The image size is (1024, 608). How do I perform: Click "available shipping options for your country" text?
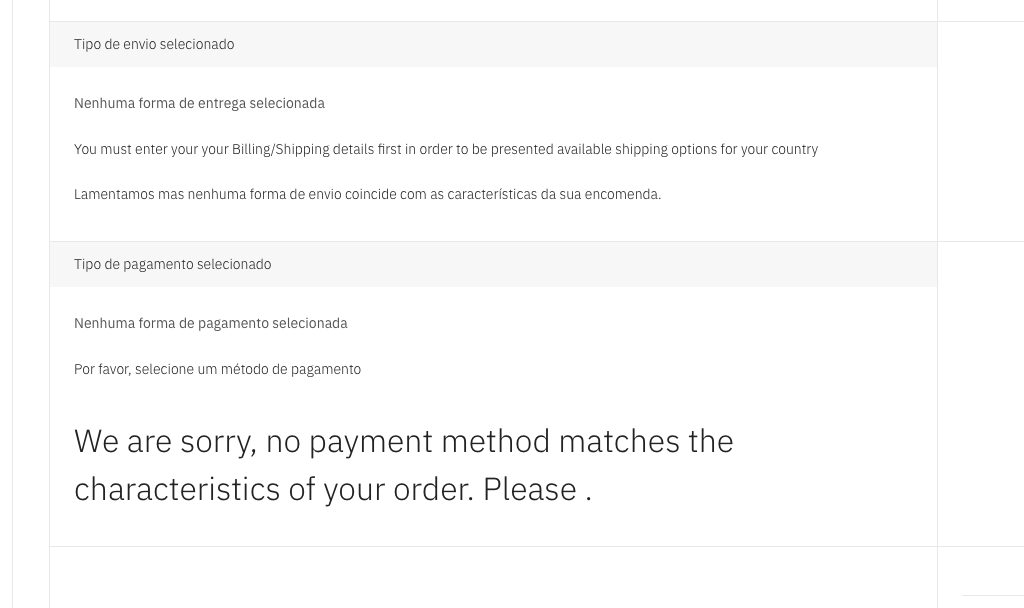click(687, 149)
